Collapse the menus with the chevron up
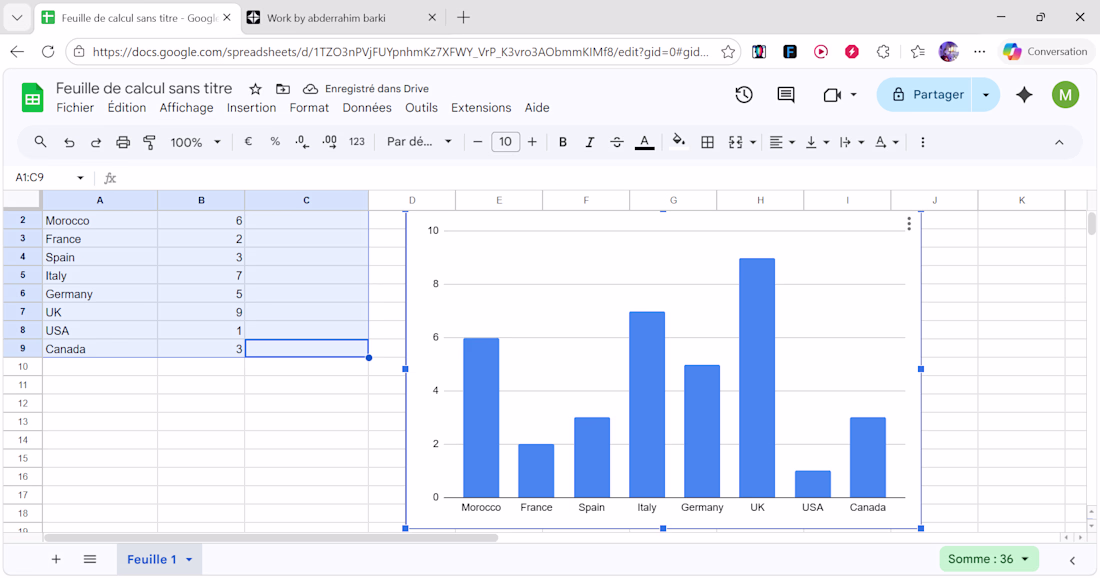 click(x=1059, y=142)
